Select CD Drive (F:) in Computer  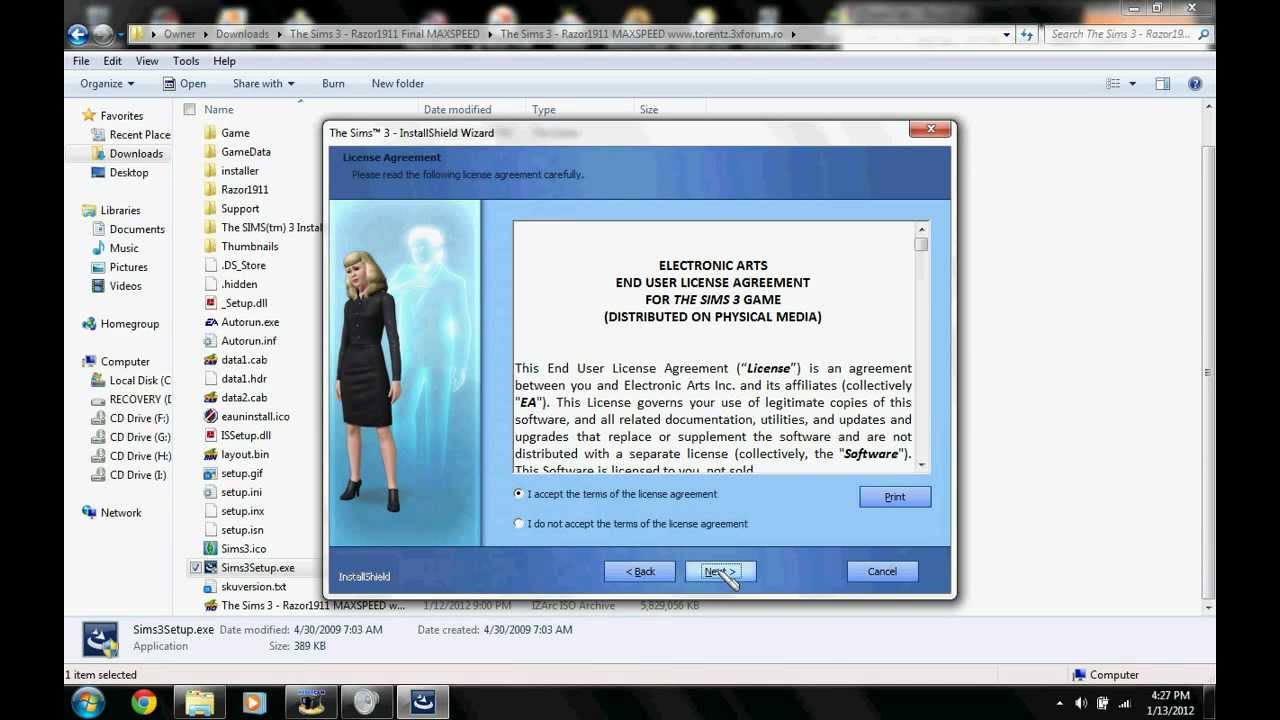tap(130, 418)
